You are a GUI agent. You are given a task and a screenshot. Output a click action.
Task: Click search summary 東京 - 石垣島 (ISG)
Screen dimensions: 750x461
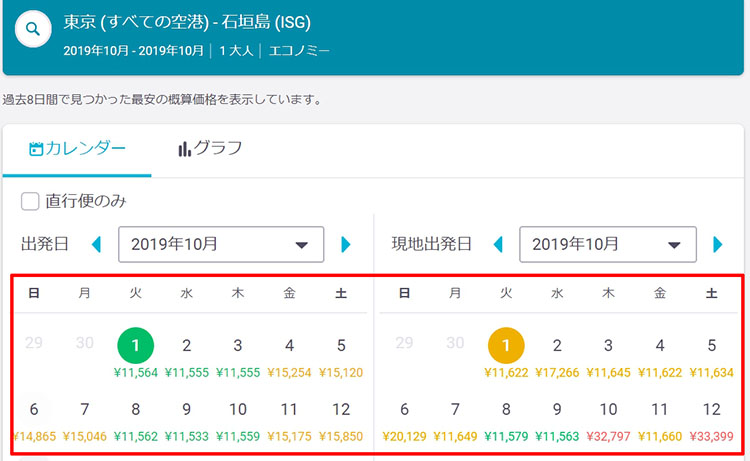tap(187, 22)
